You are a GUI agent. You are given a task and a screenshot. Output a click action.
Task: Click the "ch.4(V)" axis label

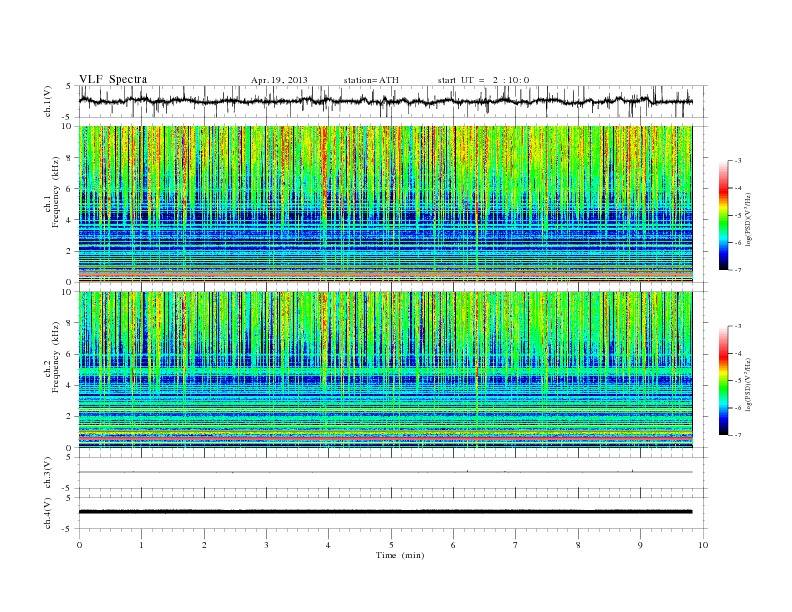point(48,513)
